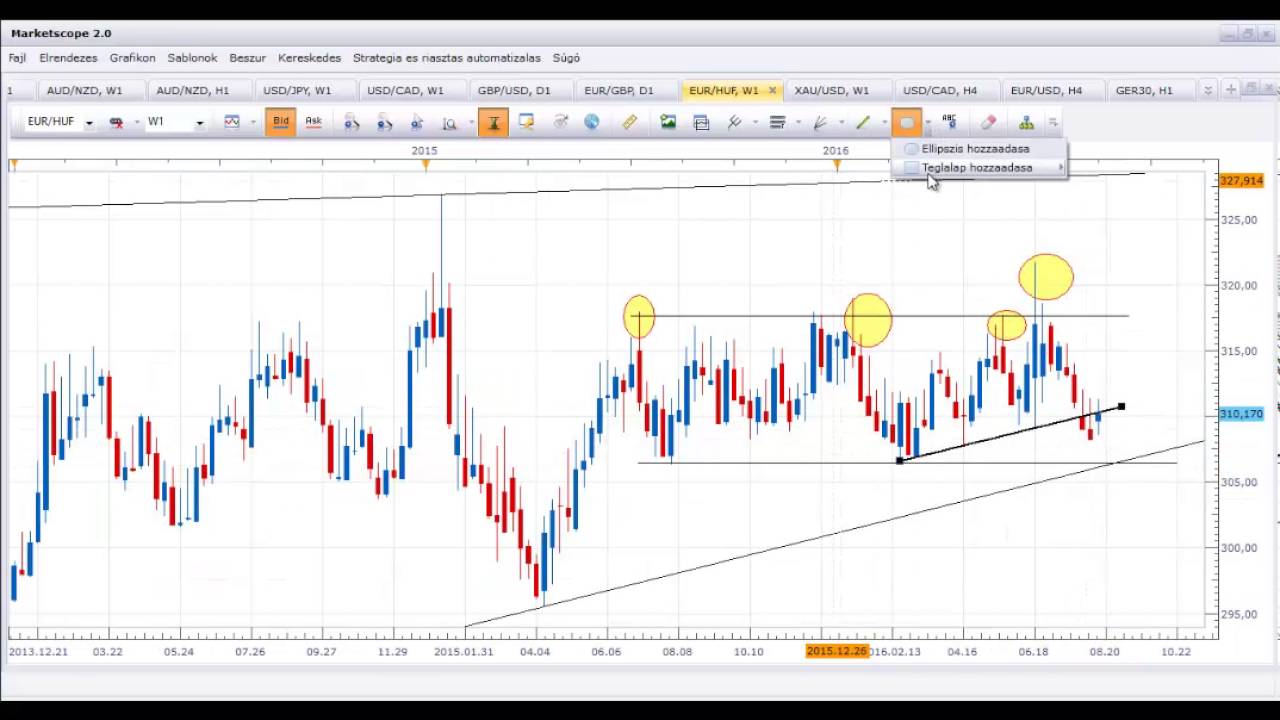Expand the trend line dropdown arrow

(x=884, y=122)
